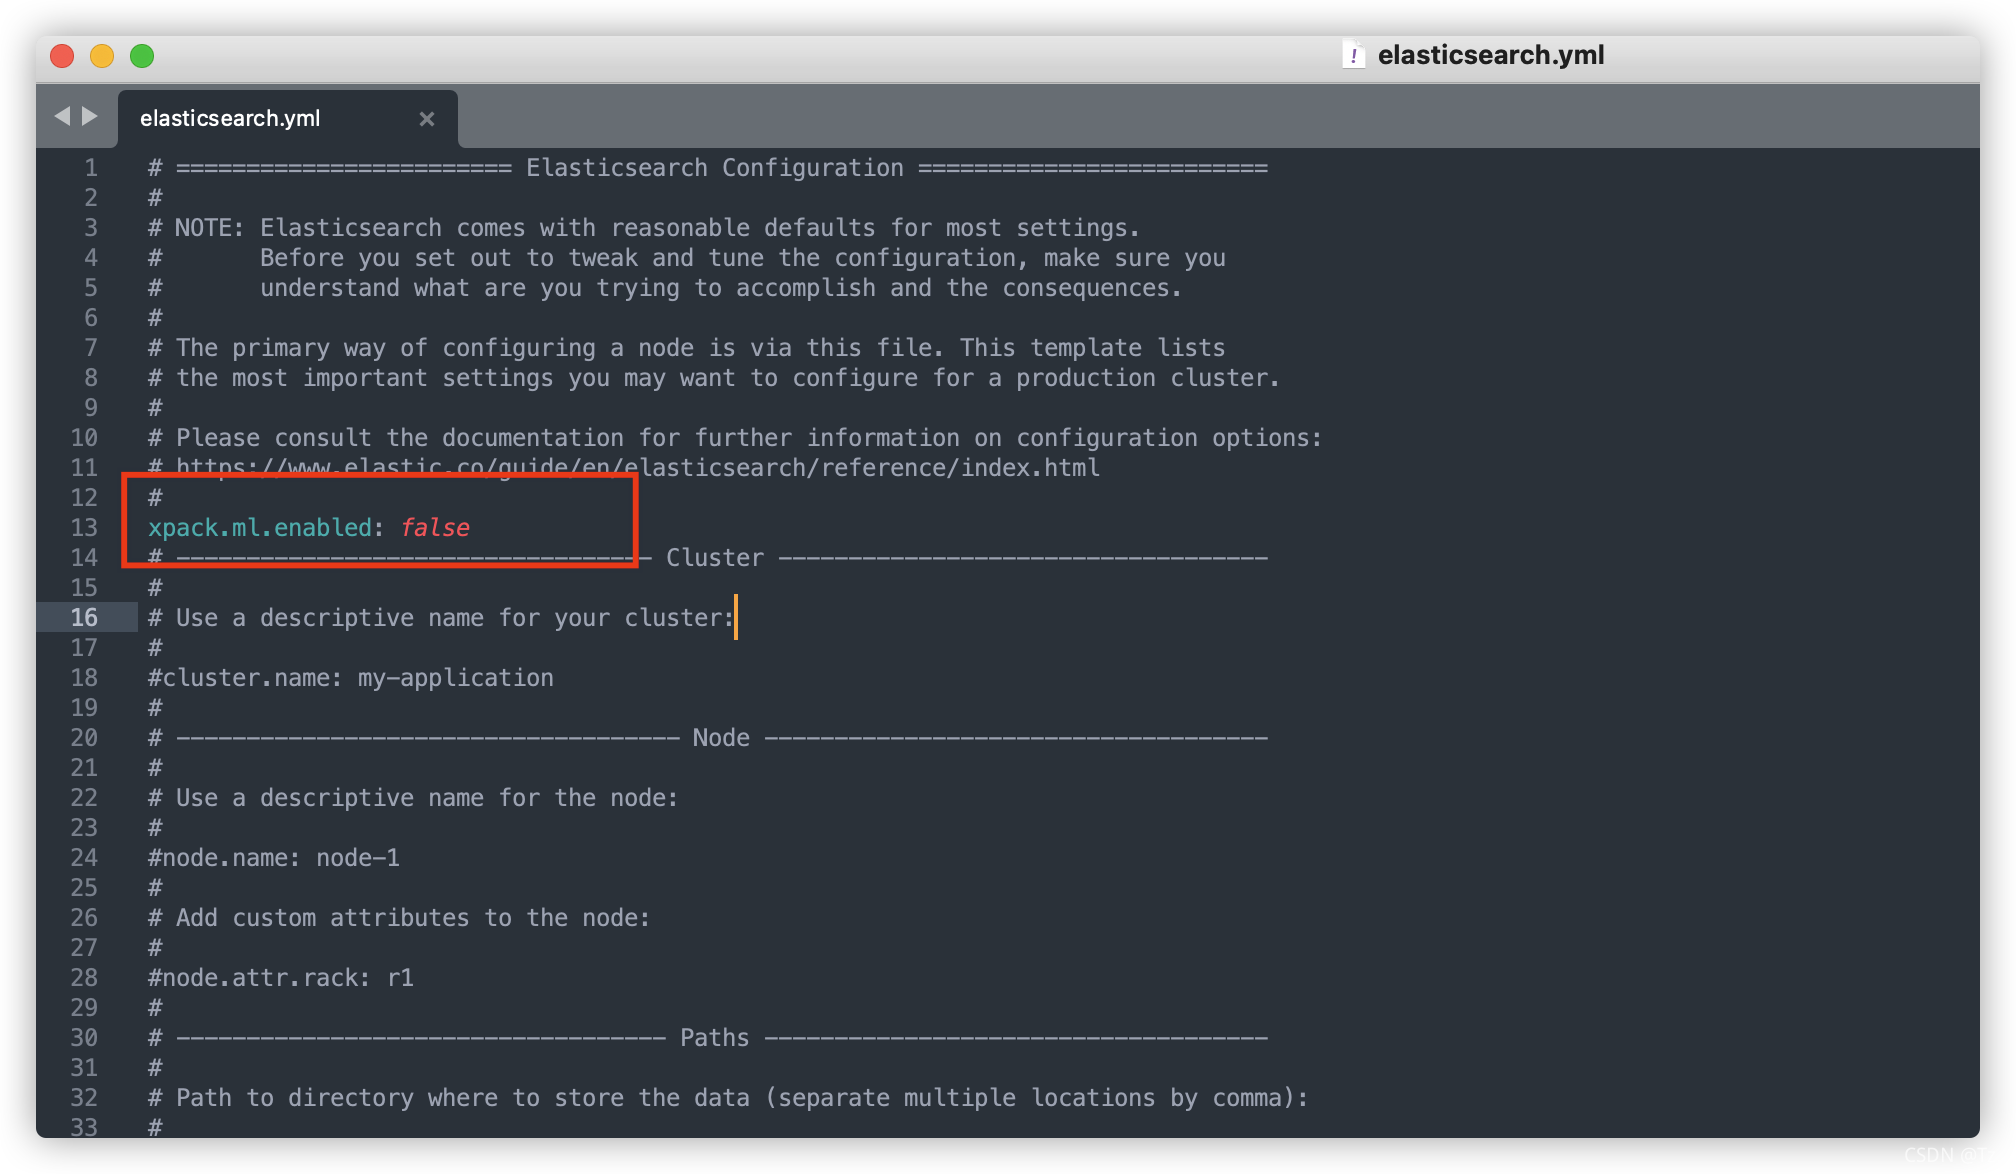
Task: Click the 'Cluster' section heading
Action: coord(715,558)
